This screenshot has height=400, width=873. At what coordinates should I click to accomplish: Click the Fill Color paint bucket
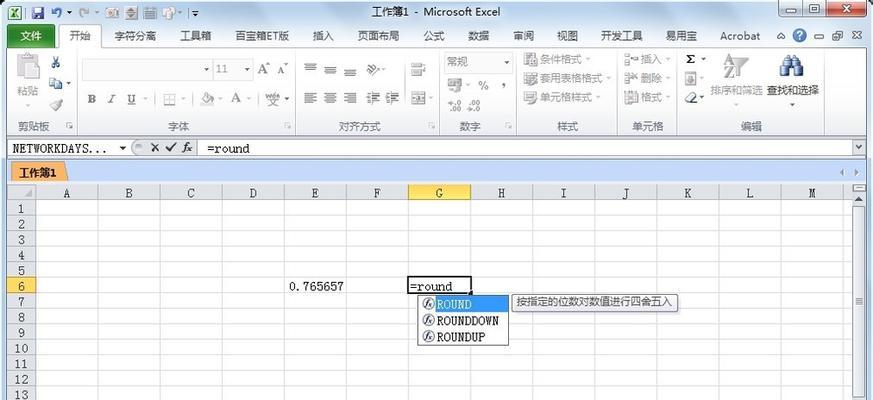pos(207,99)
